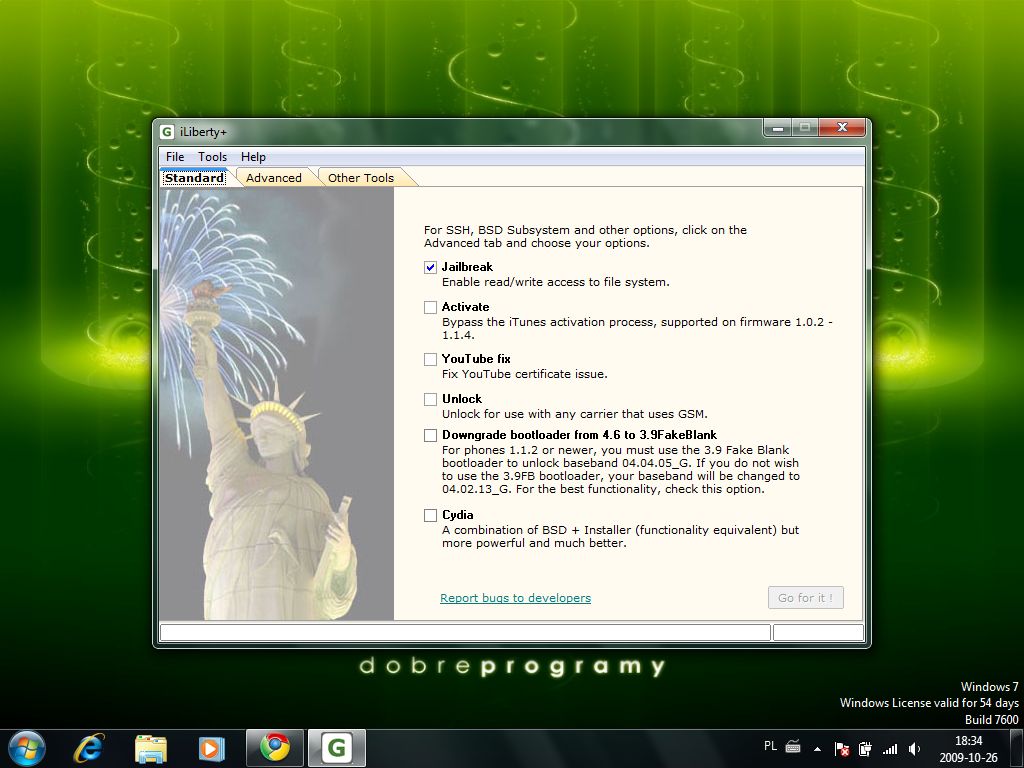Click the Statue of Liberty image

tap(277, 404)
